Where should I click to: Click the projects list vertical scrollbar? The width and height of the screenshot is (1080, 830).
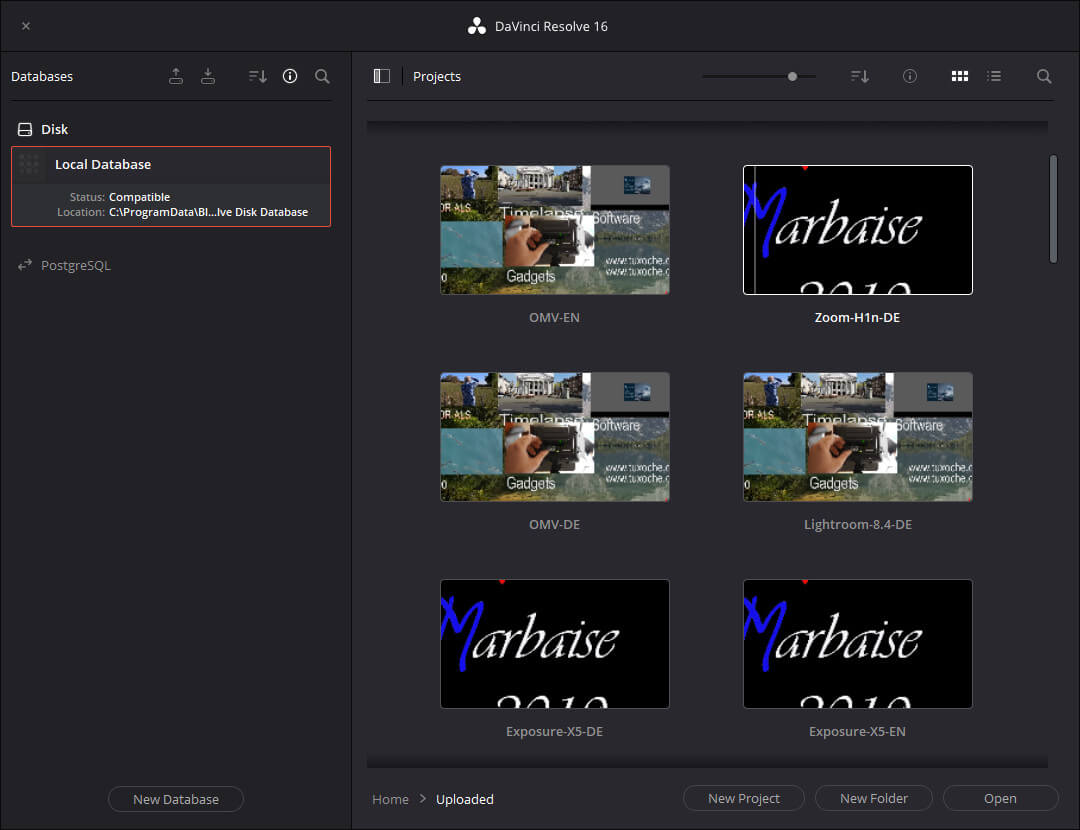coord(1053,209)
